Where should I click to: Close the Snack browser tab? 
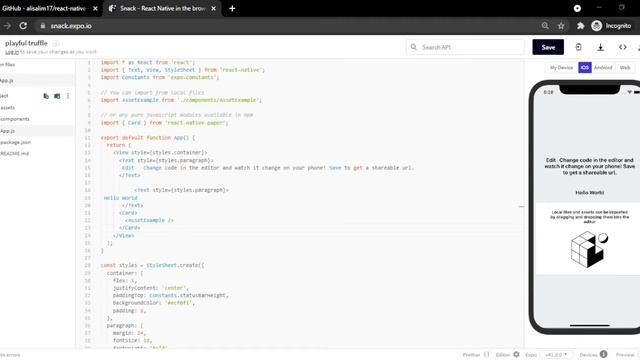(213, 8)
